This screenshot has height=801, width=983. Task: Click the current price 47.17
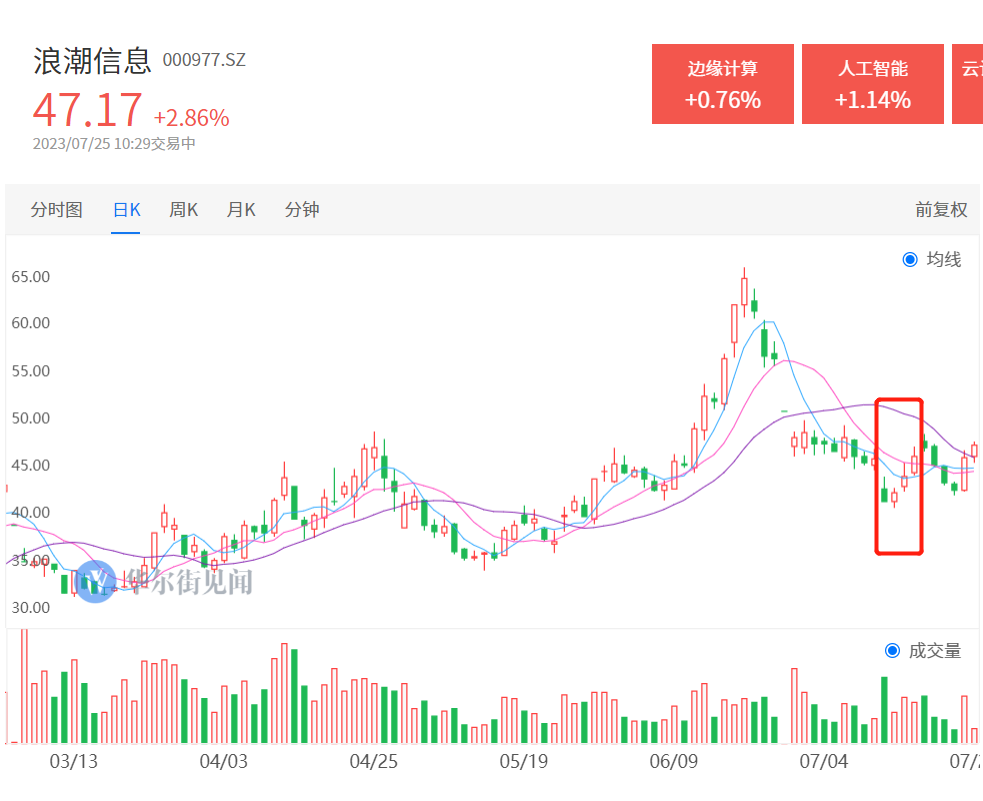tap(88, 111)
